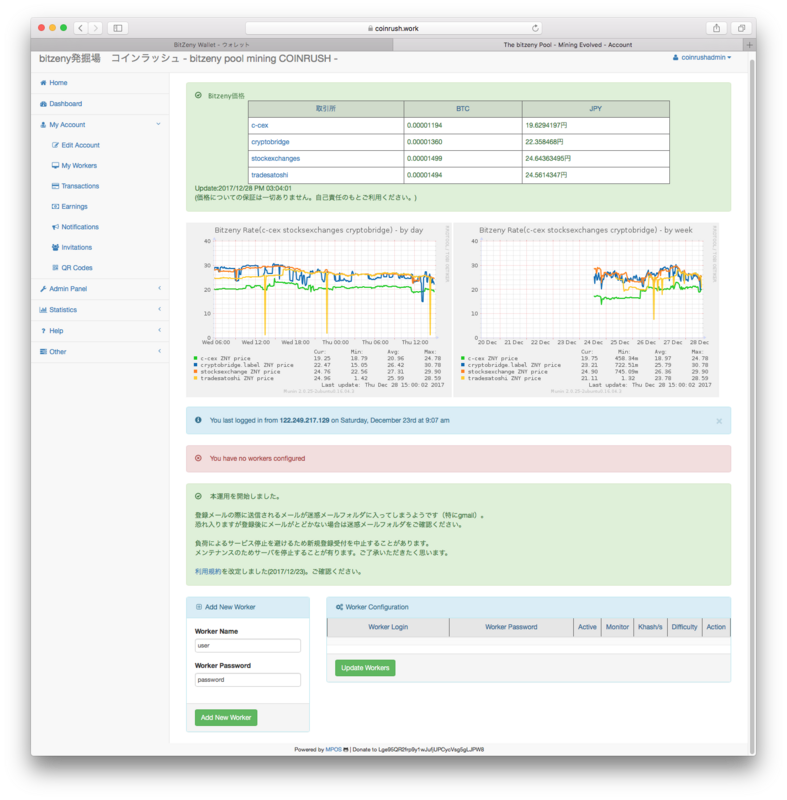
Task: Click the coinrush.work address bar
Action: [x=393, y=28]
